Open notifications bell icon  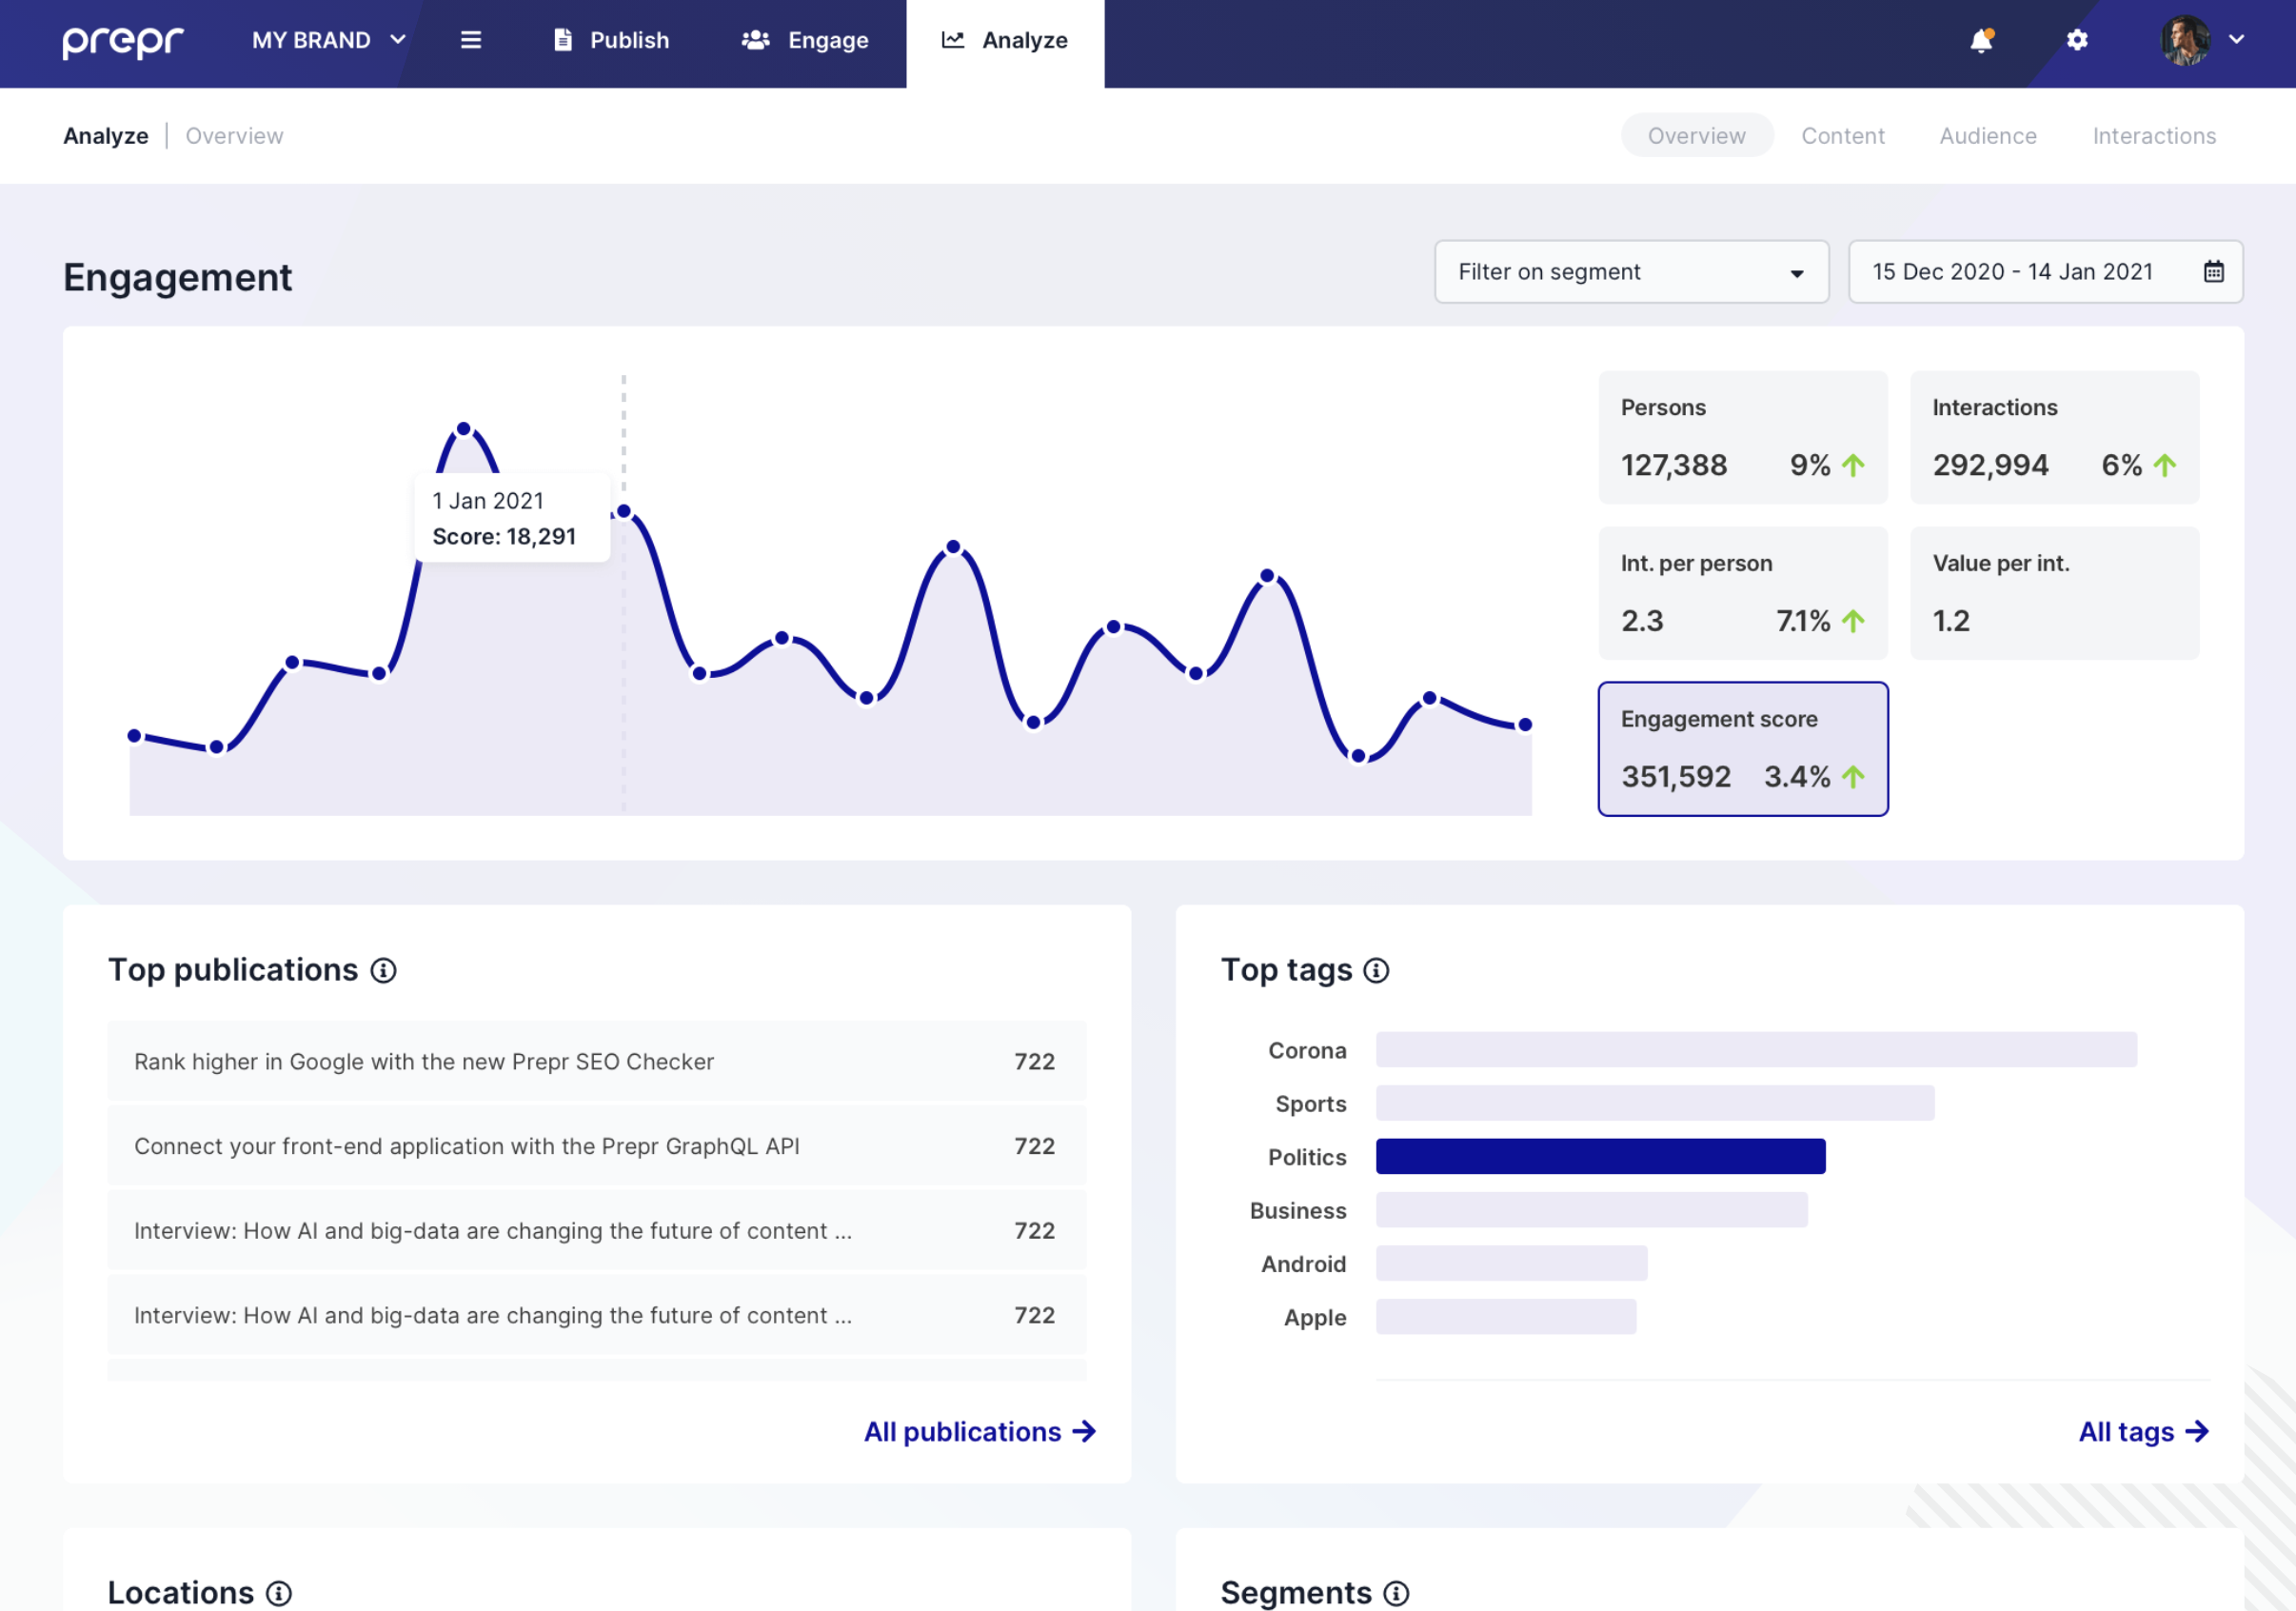point(1981,40)
